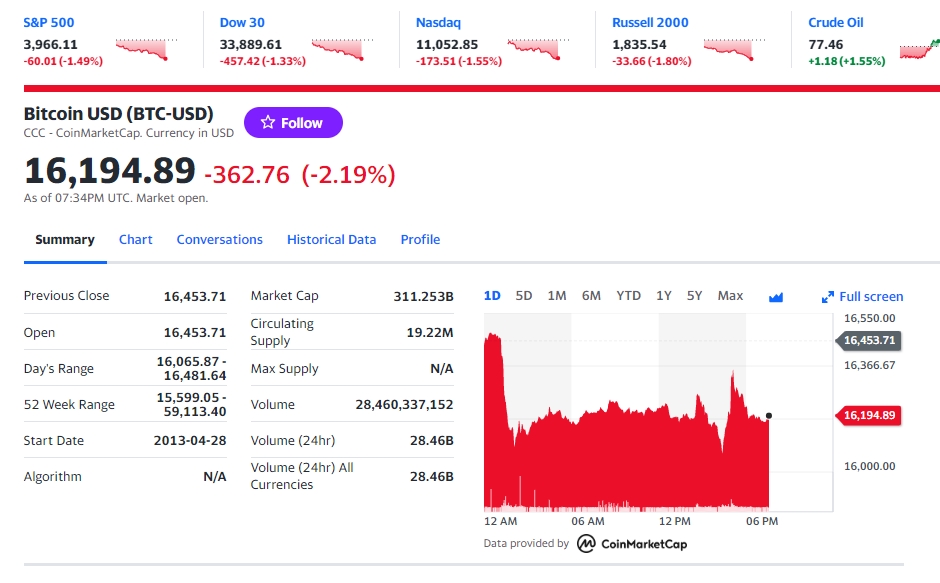Open the S&P 500 quote link

pos(49,22)
